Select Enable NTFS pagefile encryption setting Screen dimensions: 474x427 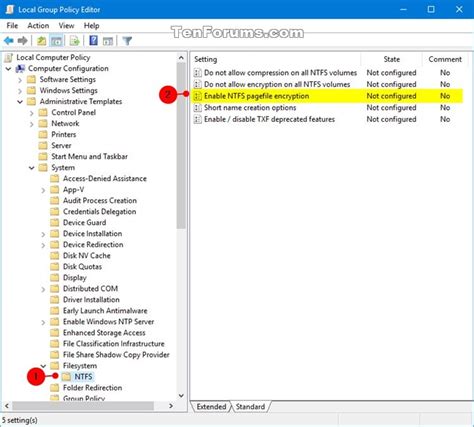point(256,96)
